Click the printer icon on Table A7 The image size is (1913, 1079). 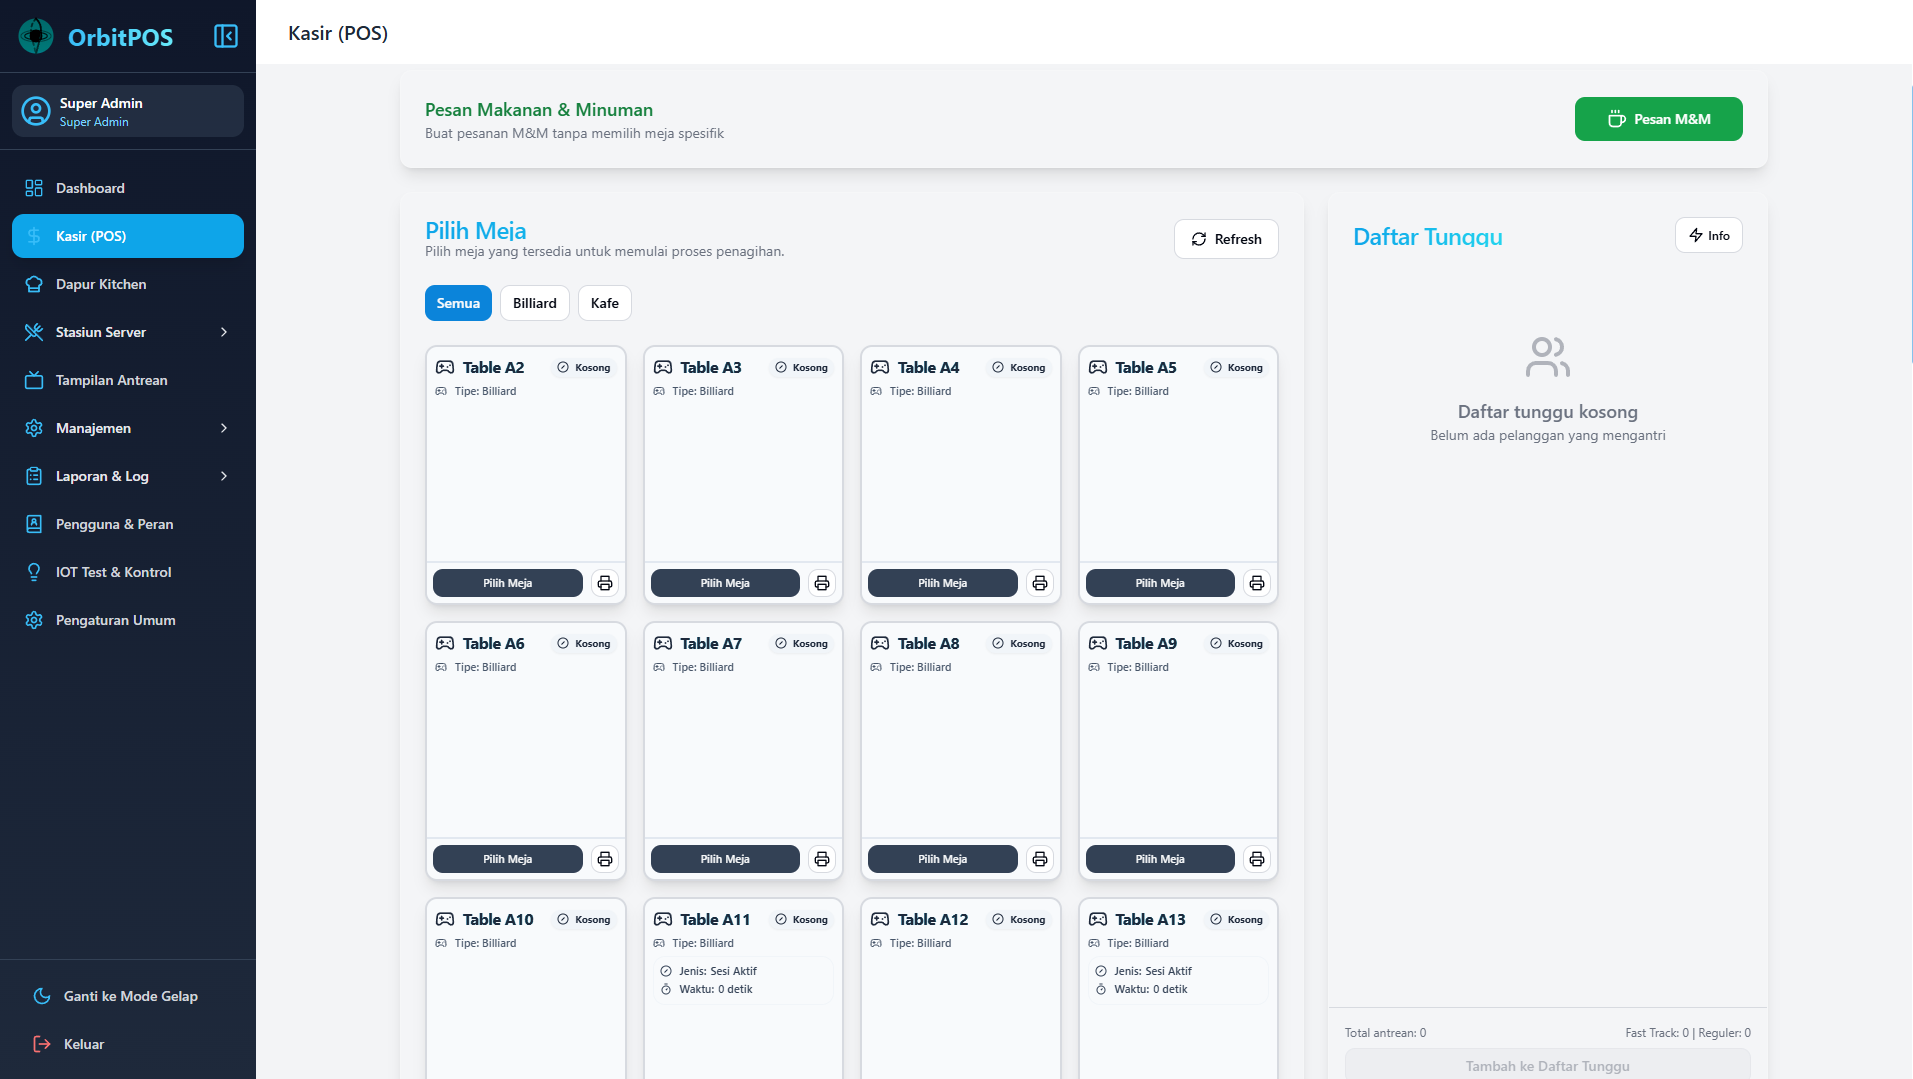pos(822,859)
